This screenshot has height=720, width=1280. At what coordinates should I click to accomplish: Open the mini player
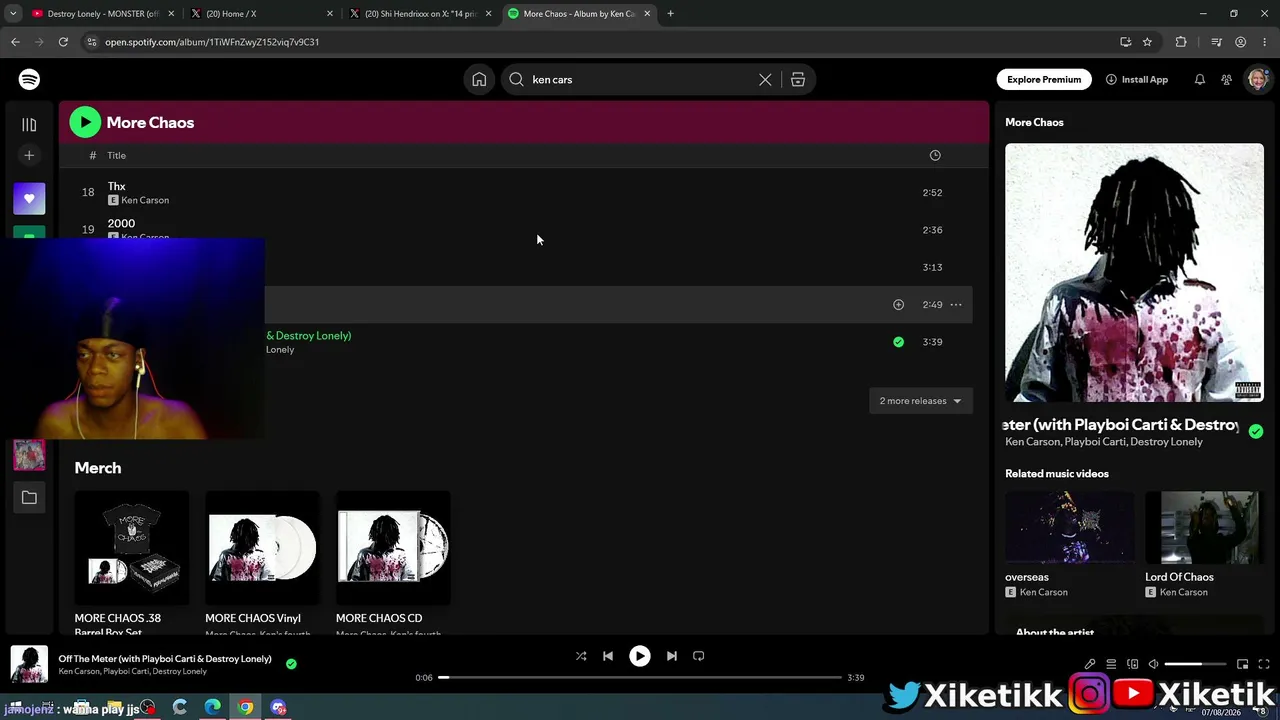[1242, 664]
